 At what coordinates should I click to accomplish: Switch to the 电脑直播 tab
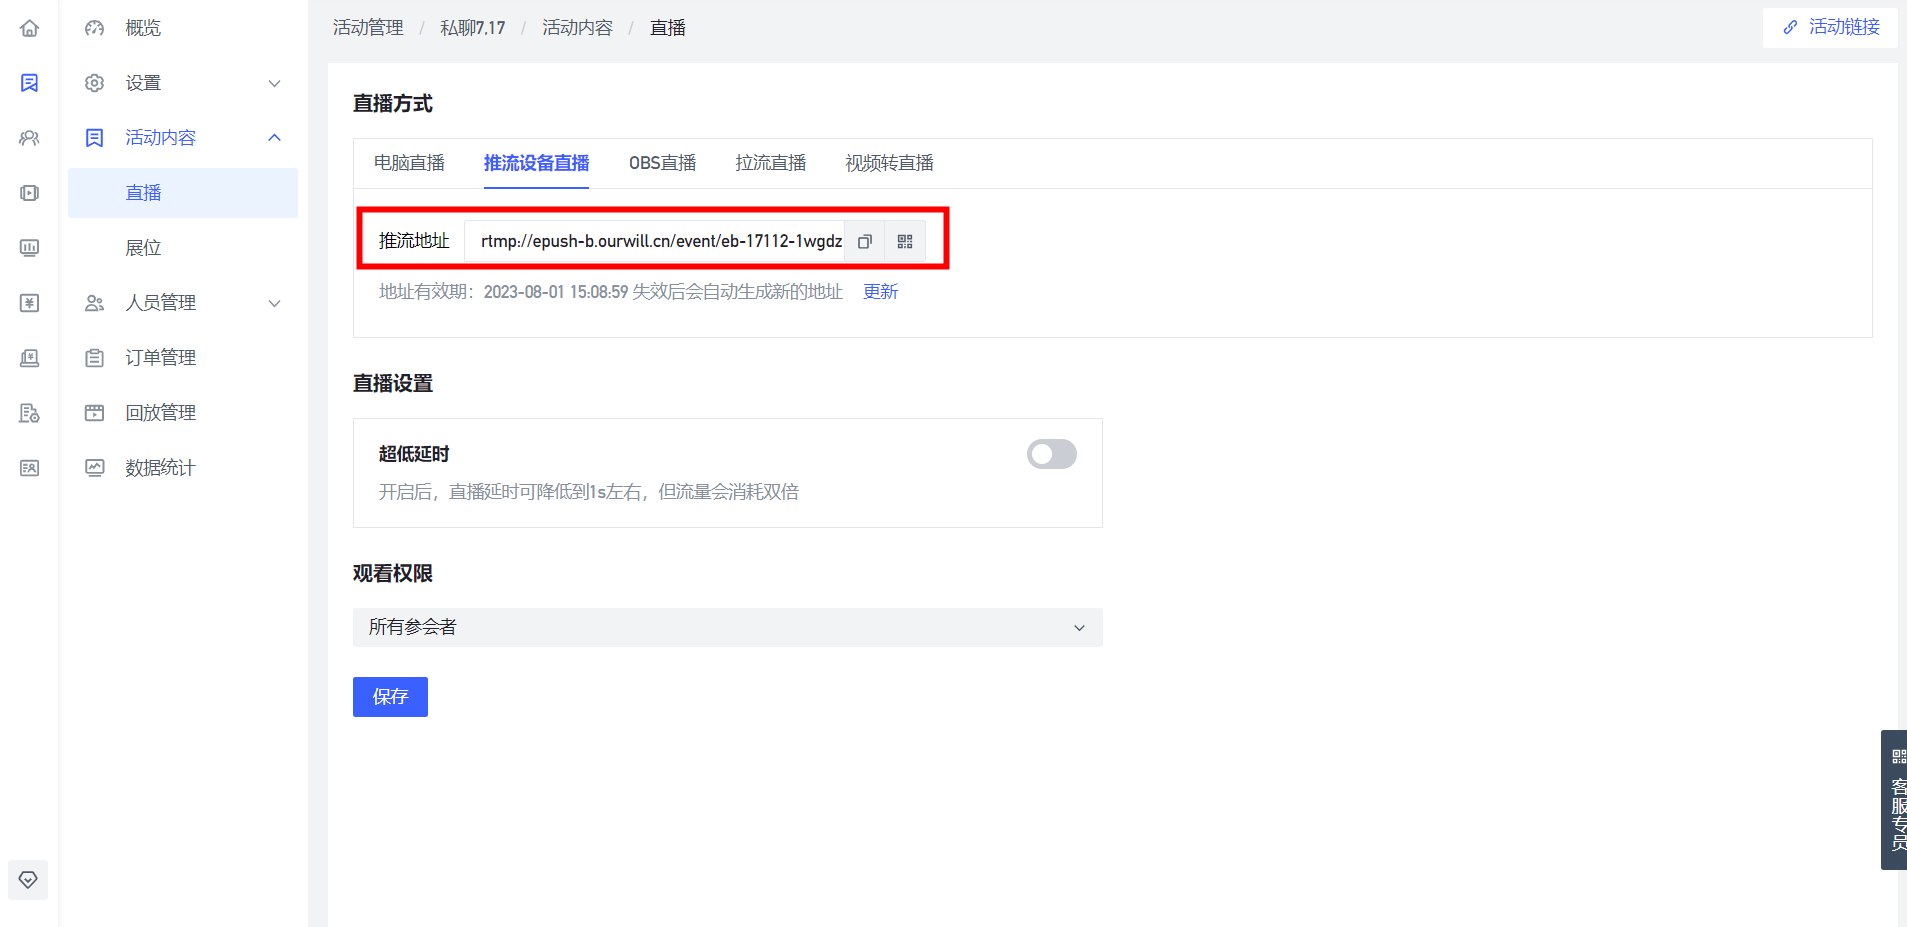(x=409, y=163)
